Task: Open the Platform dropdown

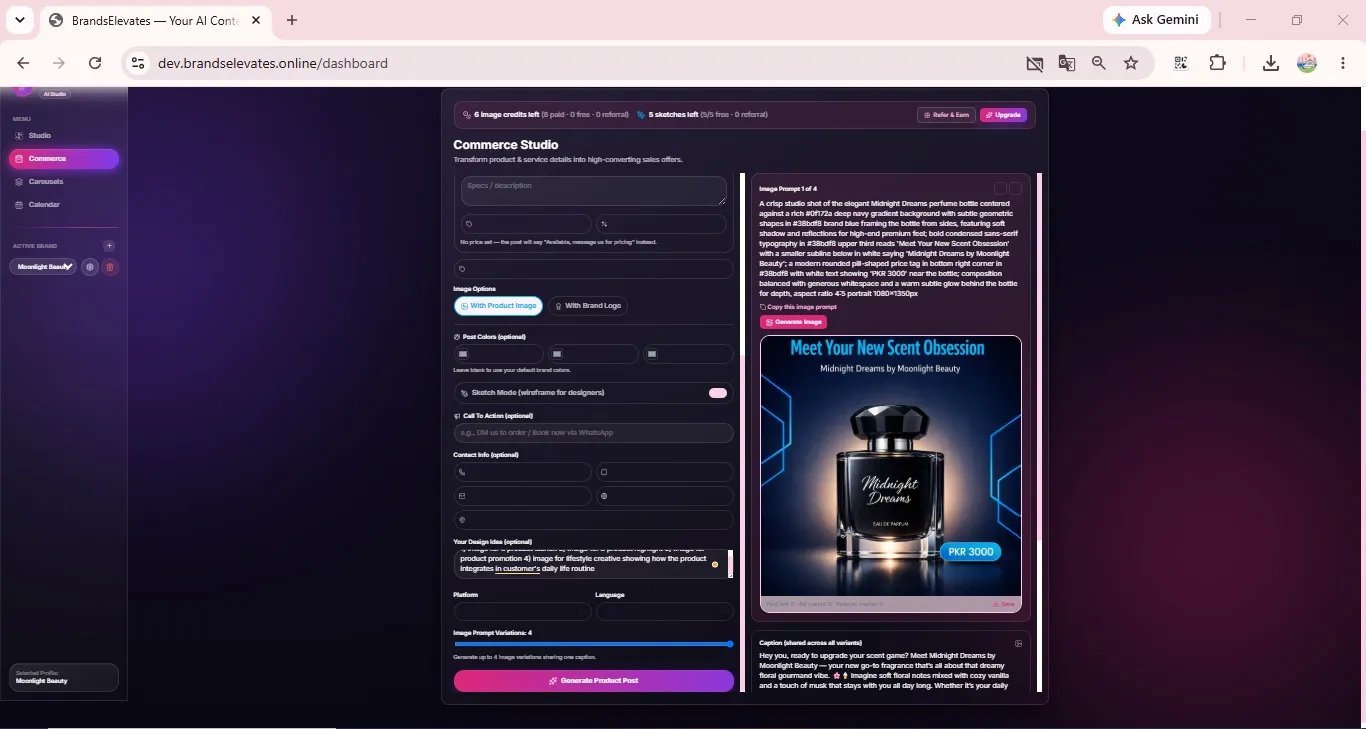Action: (523, 611)
